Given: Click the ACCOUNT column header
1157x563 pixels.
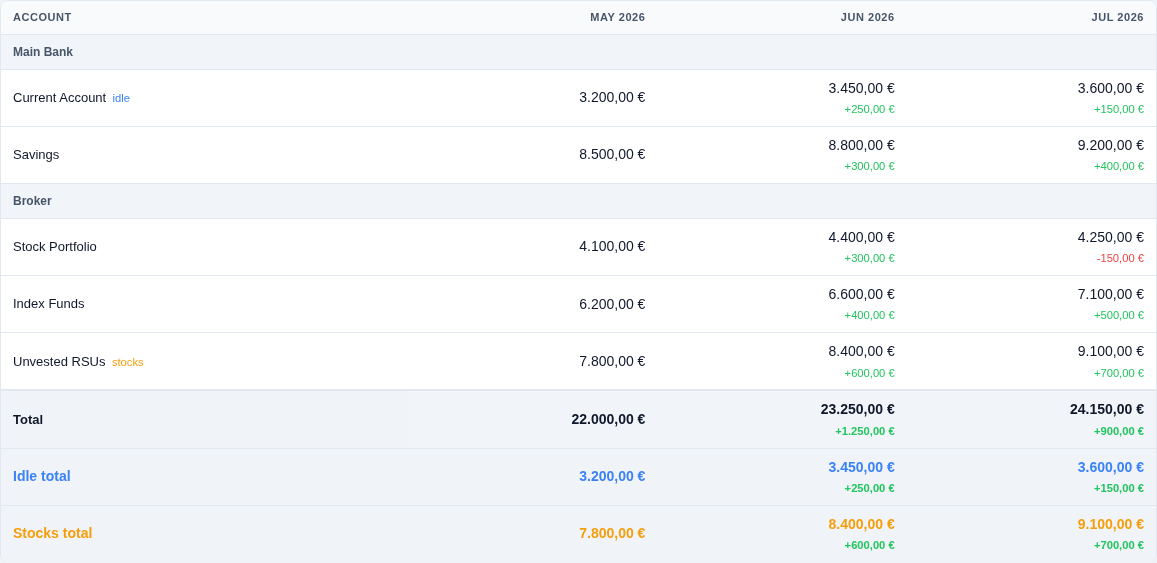Looking at the screenshot, I should click(x=42, y=17).
